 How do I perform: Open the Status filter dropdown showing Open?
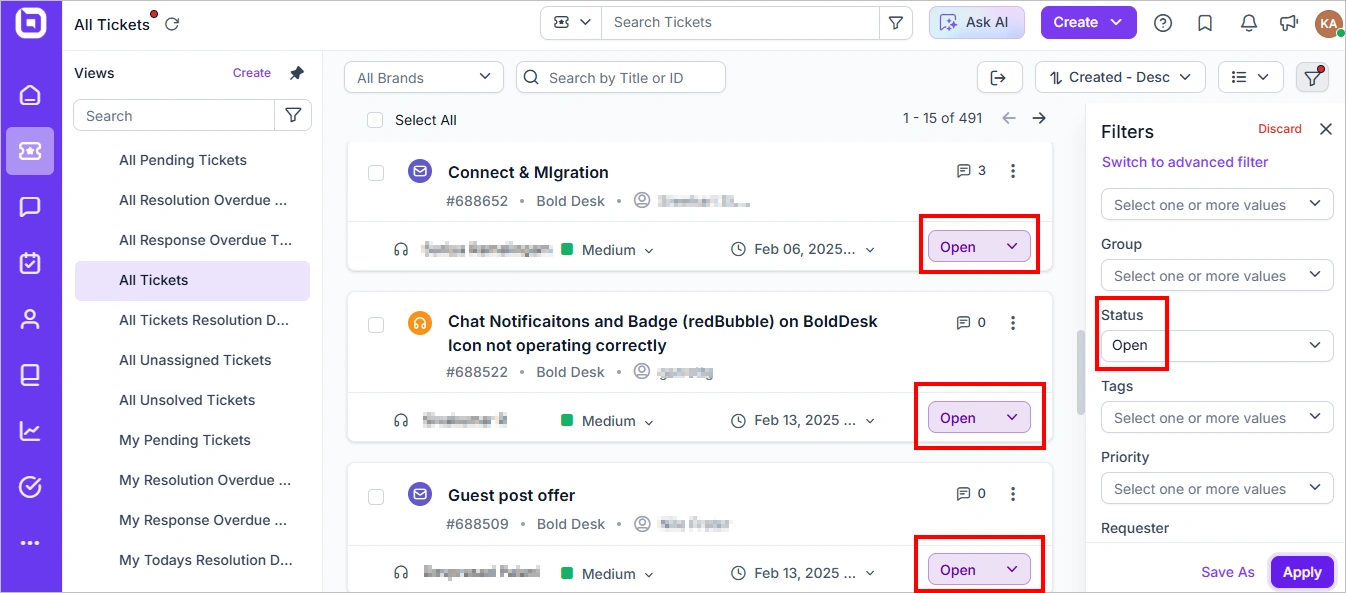(1217, 345)
